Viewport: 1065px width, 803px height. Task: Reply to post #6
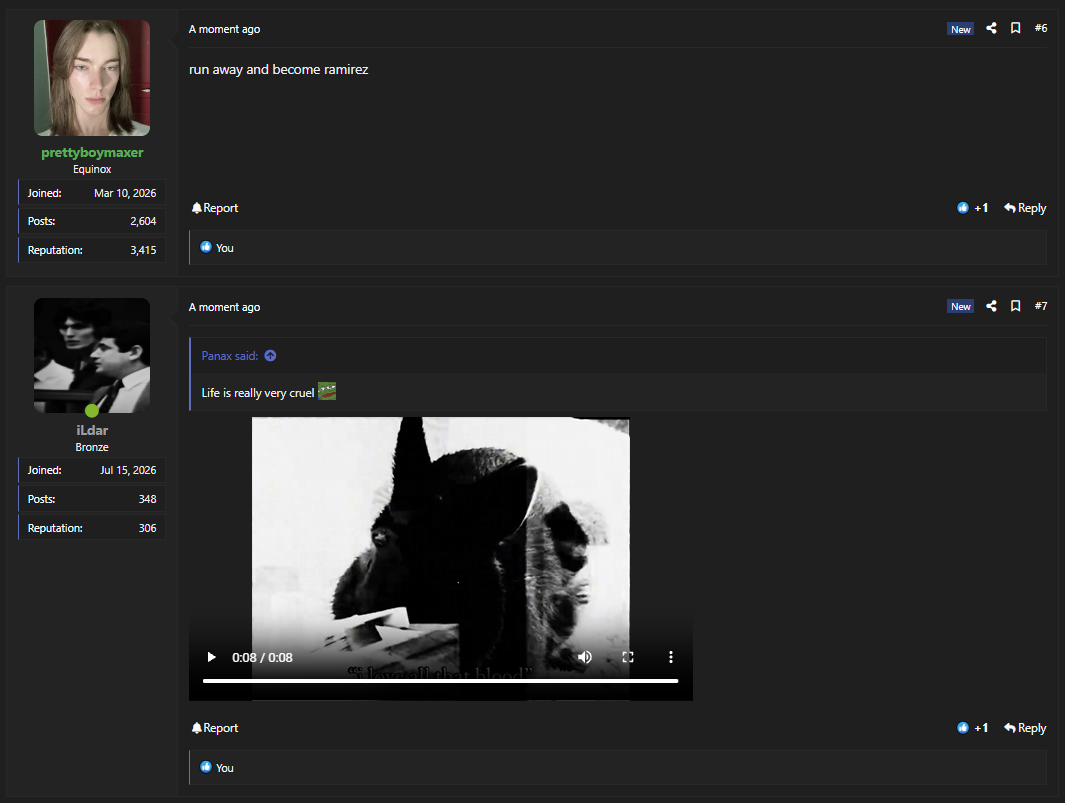coord(1025,208)
